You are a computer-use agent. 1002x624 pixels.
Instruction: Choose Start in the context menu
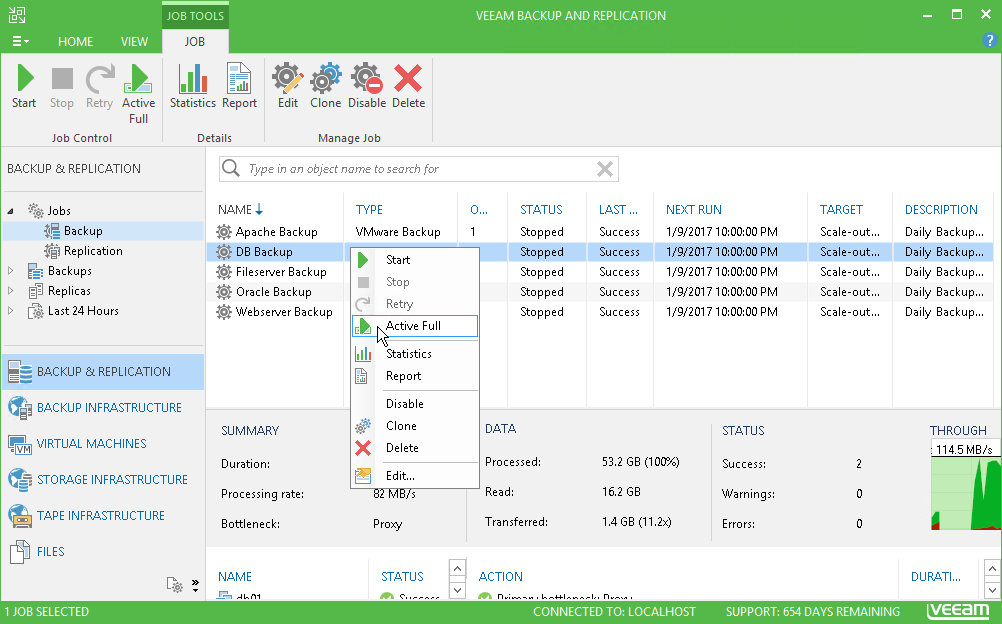[415, 260]
